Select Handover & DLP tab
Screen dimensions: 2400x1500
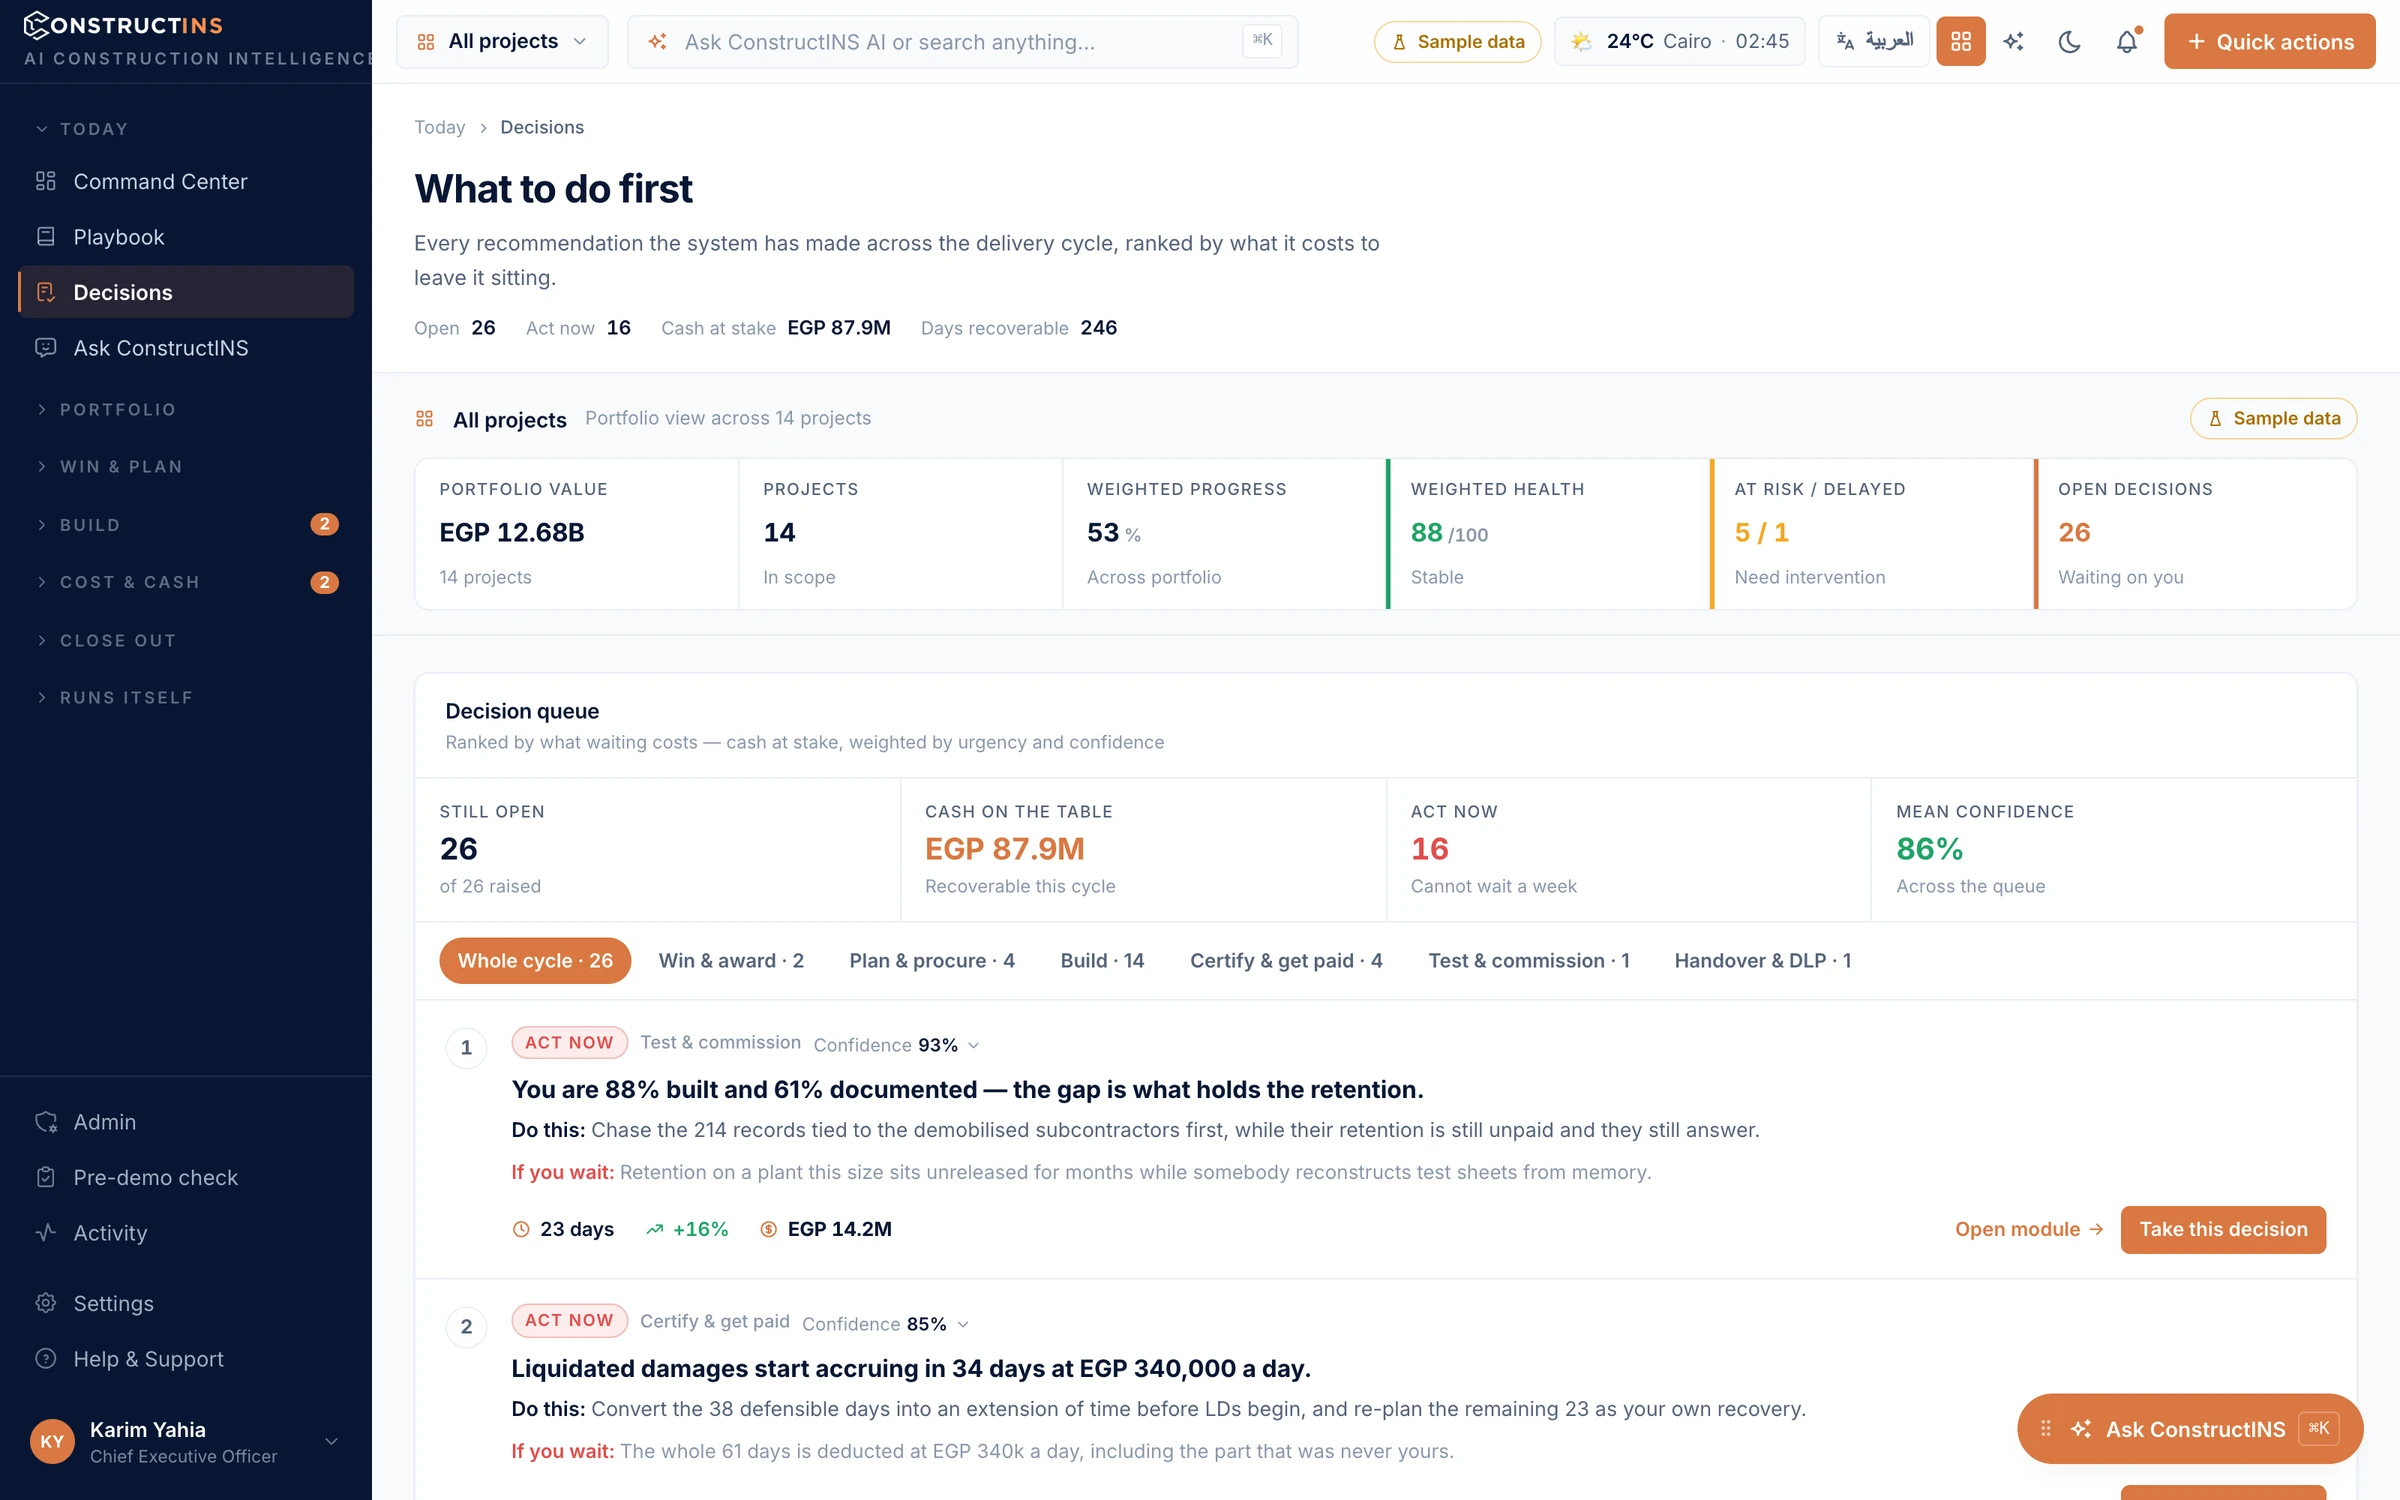coord(1763,961)
